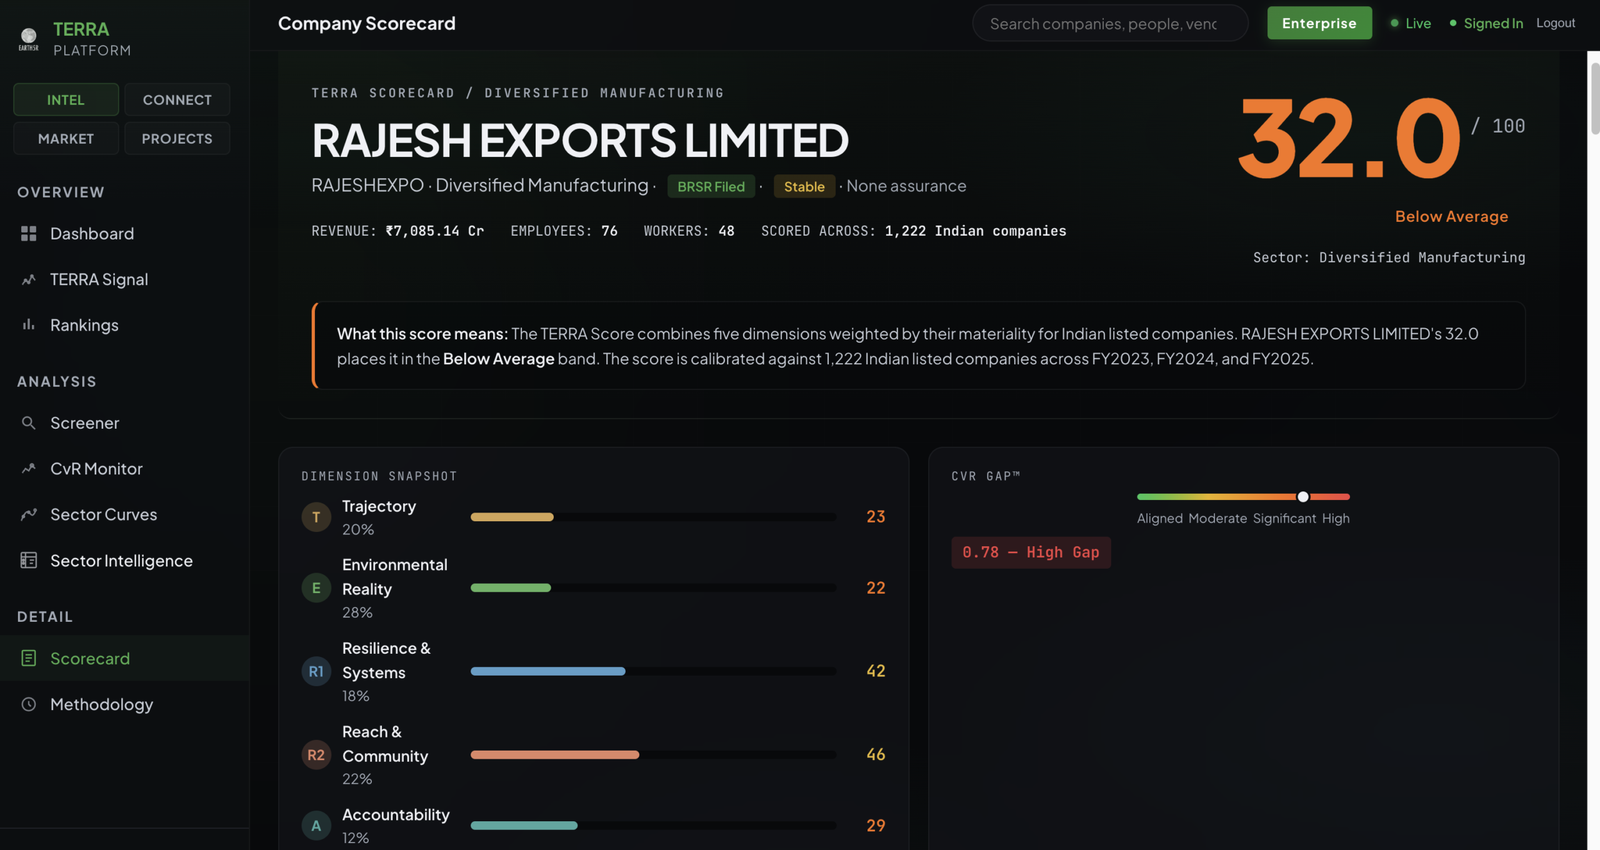1600x850 pixels.
Task: Click the 32.0 score value
Action: coord(1349,139)
